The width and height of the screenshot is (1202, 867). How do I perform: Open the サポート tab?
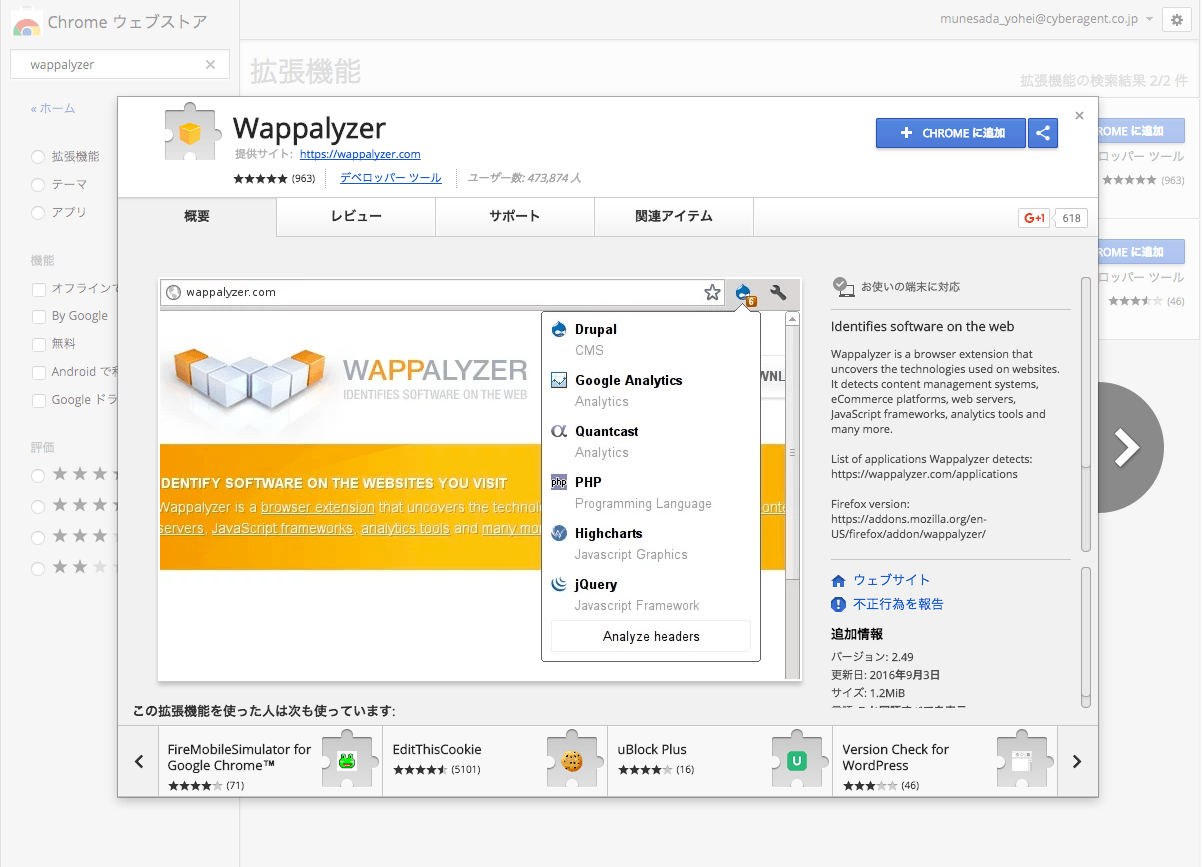click(515, 216)
